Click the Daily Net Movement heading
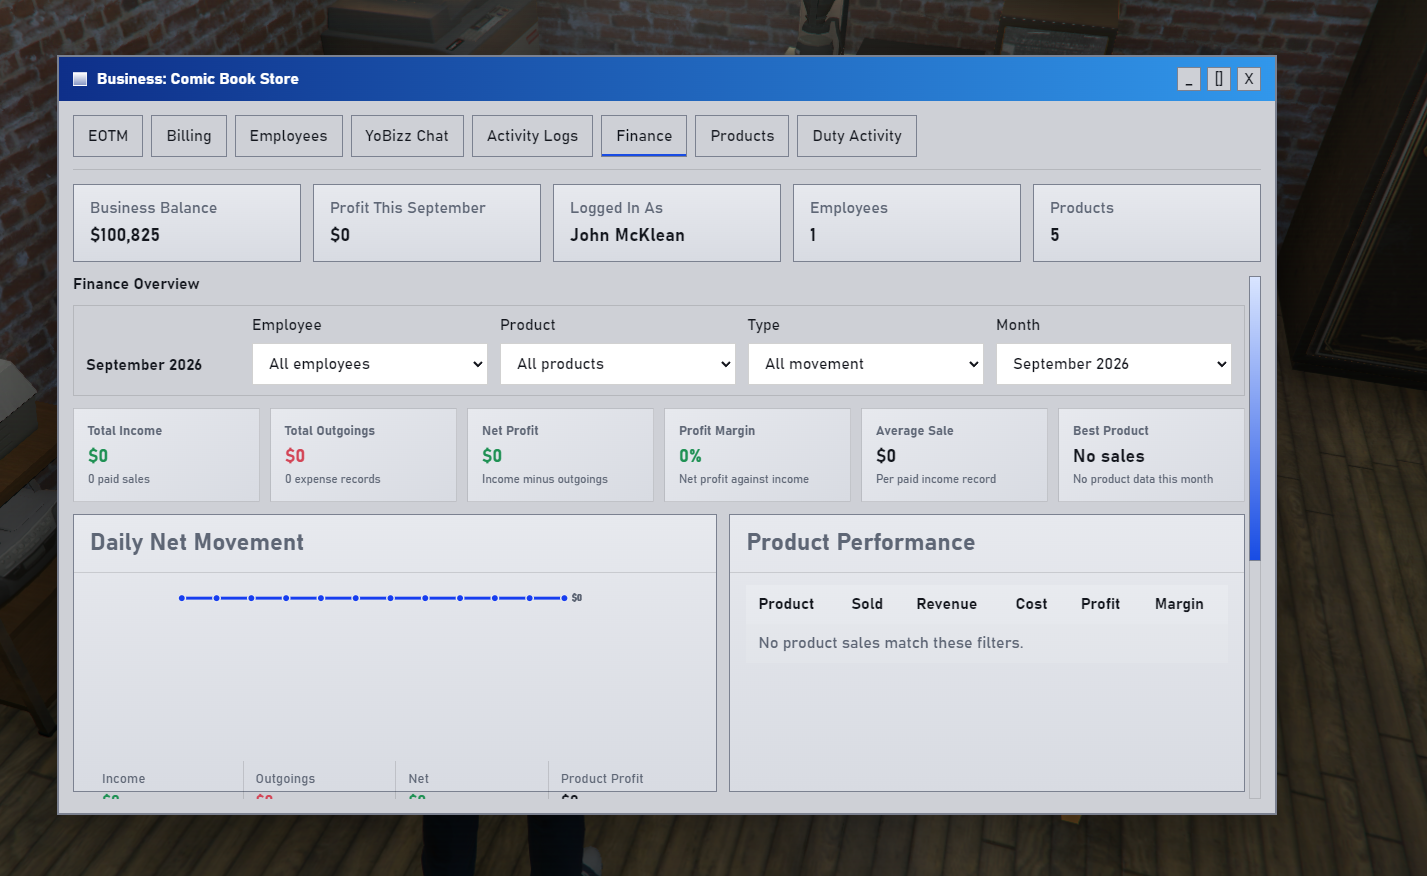Screen dimensions: 1427x876 (197, 542)
